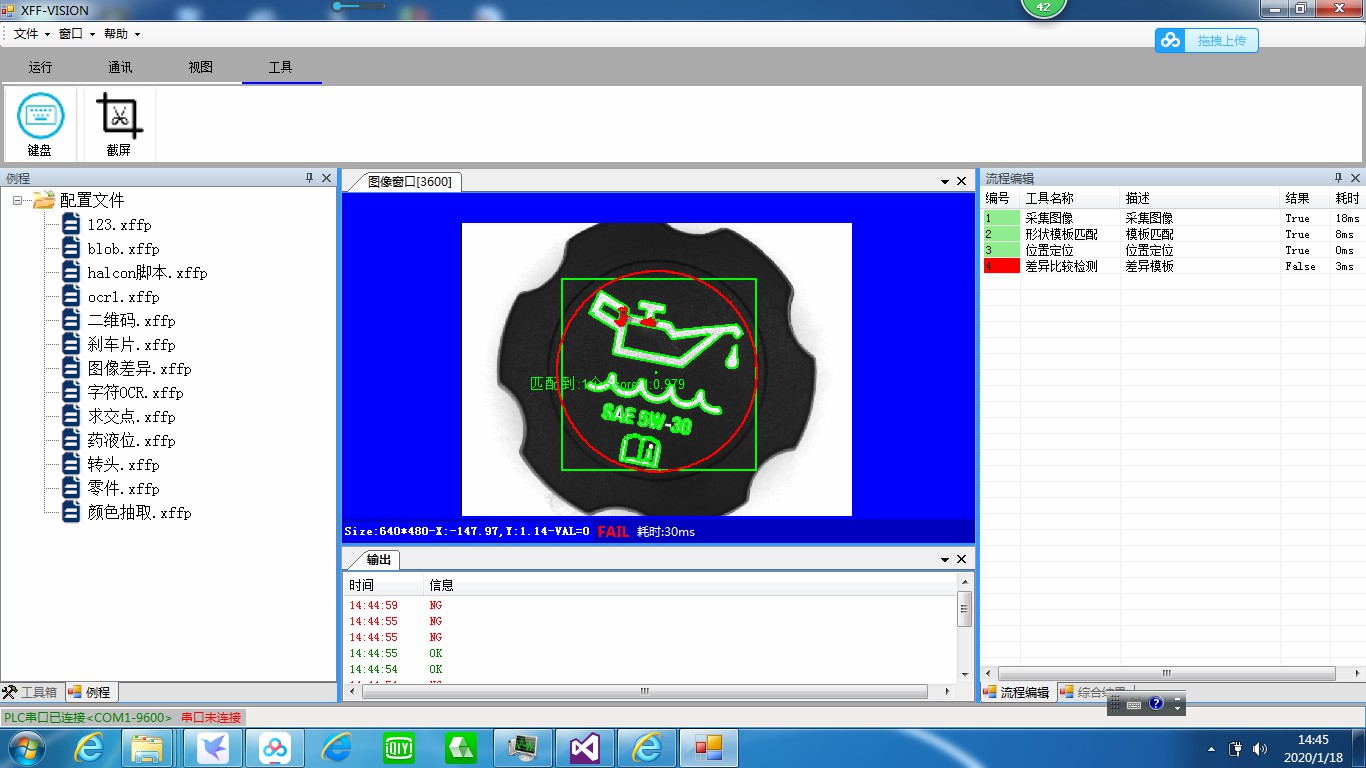
Task: Switch to the 通讯 ribbon tab
Action: 120,67
